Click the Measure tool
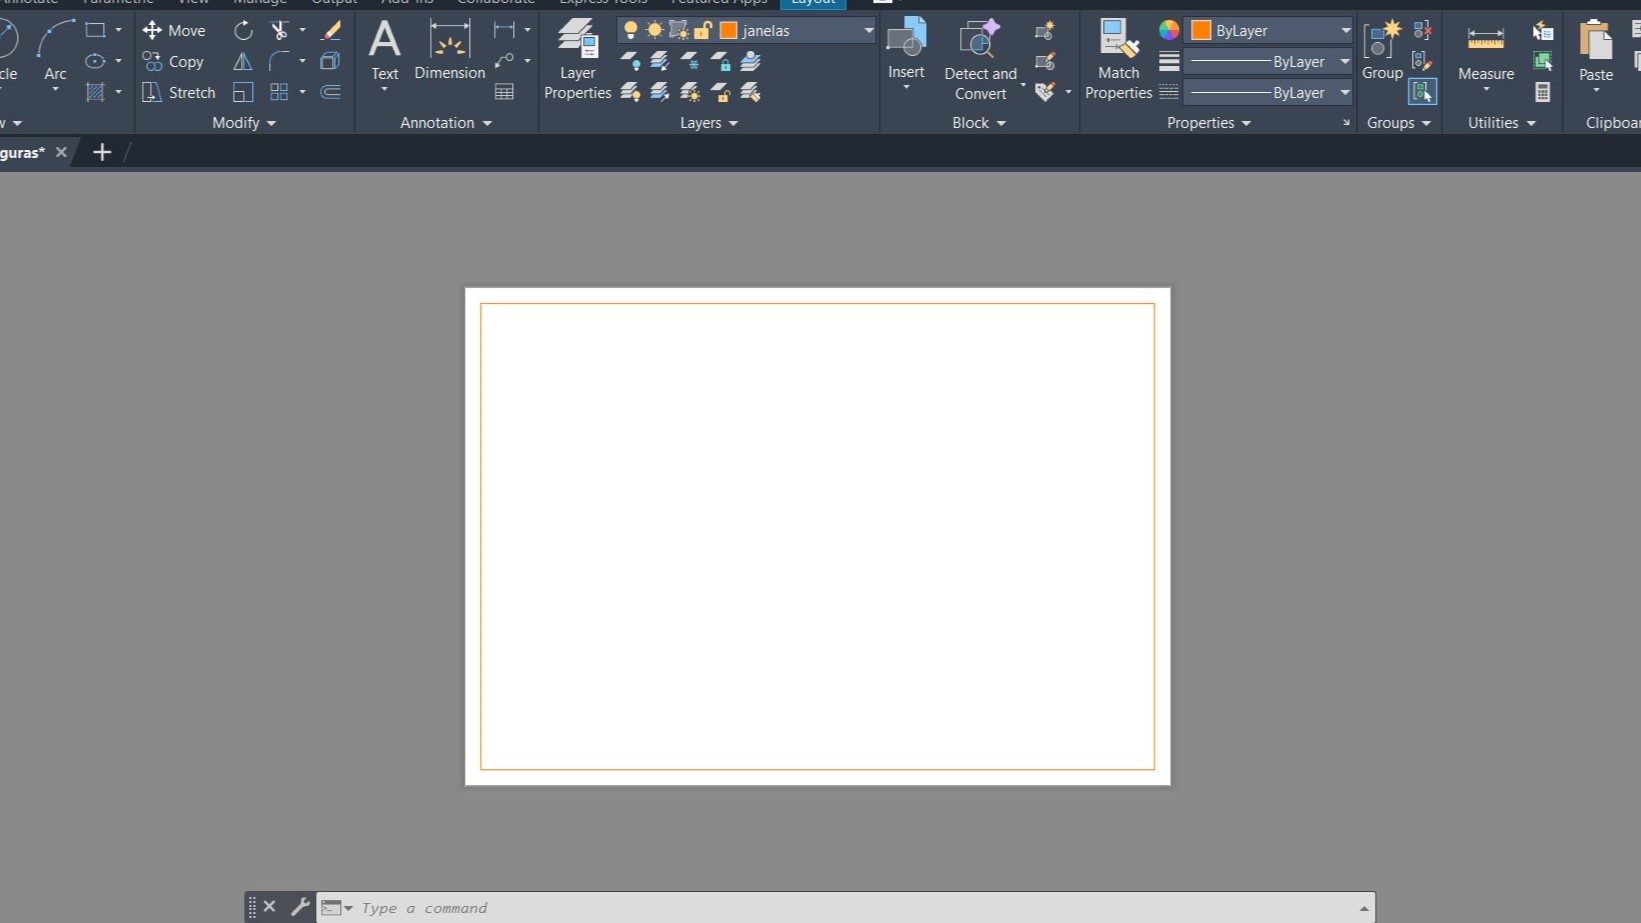Image resolution: width=1641 pixels, height=923 pixels. 1486,52
